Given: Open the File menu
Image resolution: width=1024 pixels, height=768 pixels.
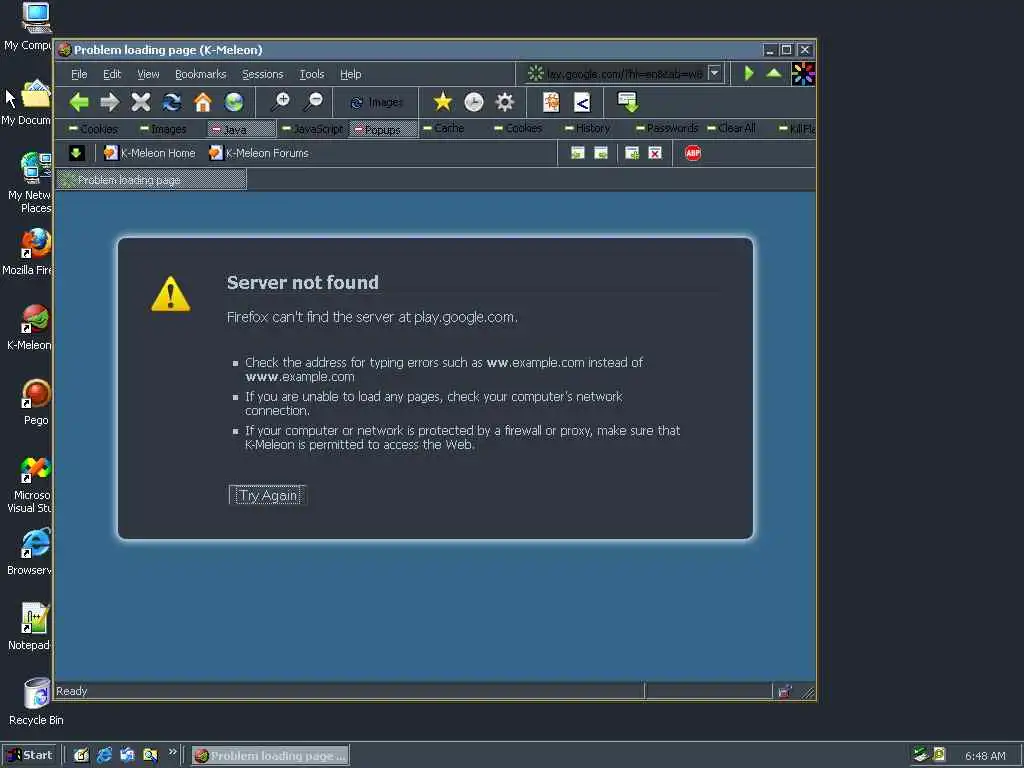Looking at the screenshot, I should [79, 74].
